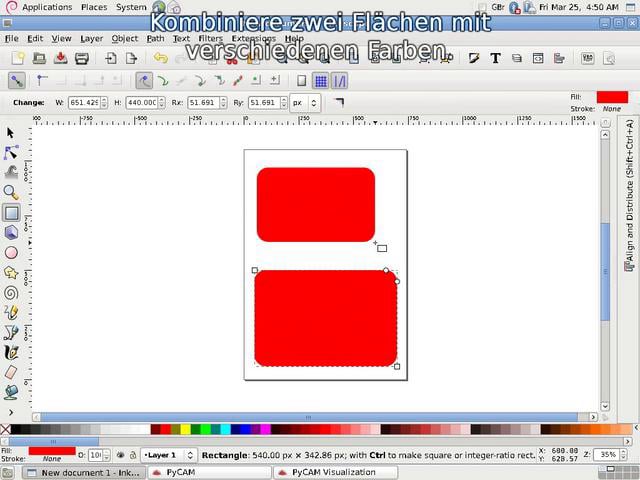640x480 pixels.
Task: Open Align and Distribute toolbar icon
Action: [559, 58]
